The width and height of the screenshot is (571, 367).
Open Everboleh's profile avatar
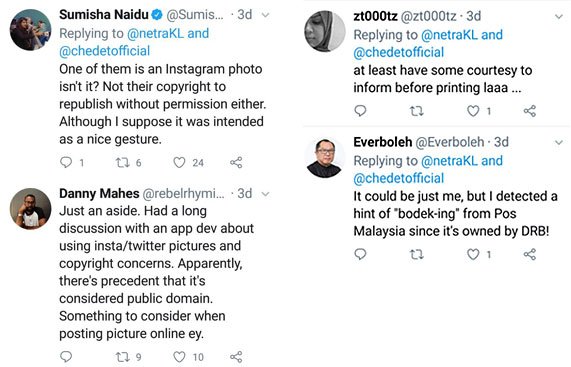[x=324, y=158]
